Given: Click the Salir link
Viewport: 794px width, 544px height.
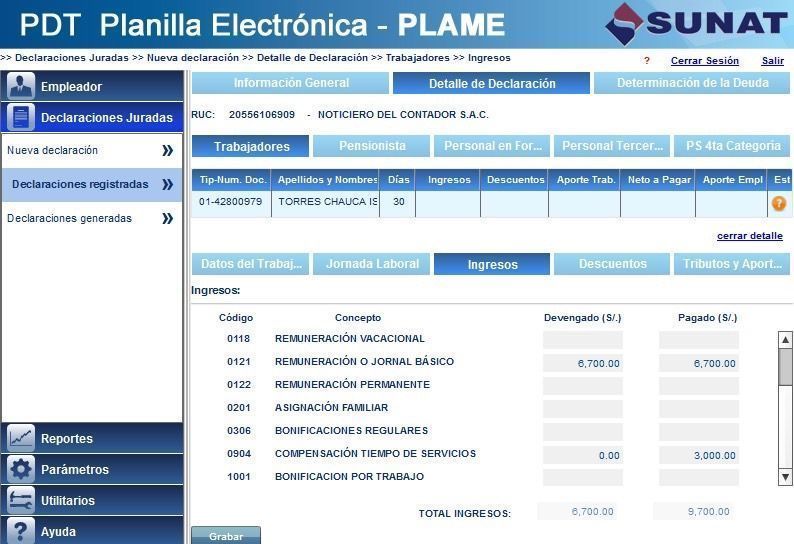Looking at the screenshot, I should click(x=773, y=61).
